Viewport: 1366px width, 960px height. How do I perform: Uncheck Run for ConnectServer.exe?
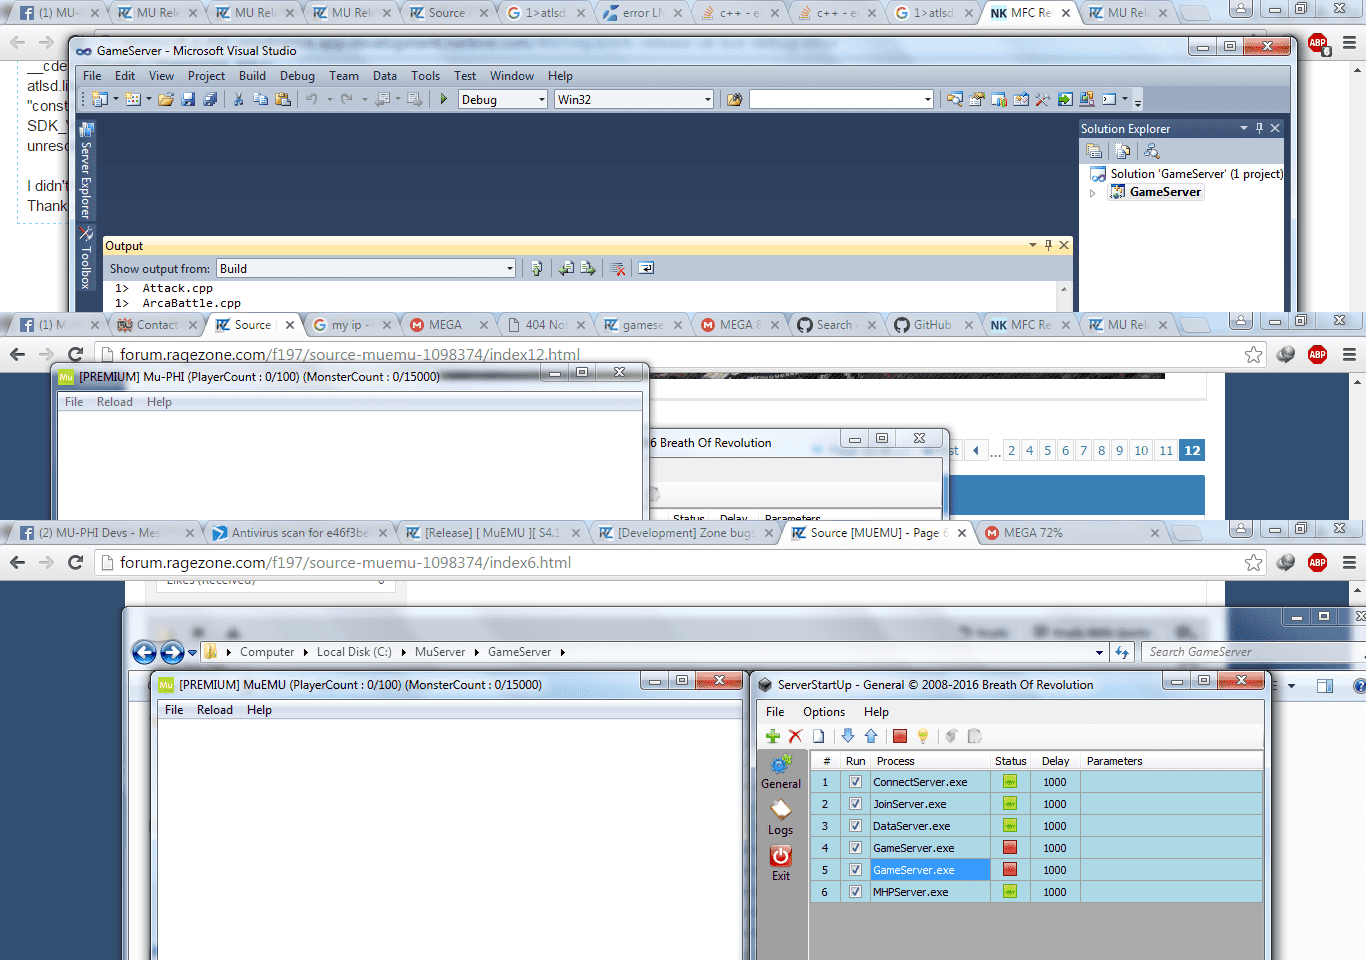pyautogui.click(x=855, y=782)
